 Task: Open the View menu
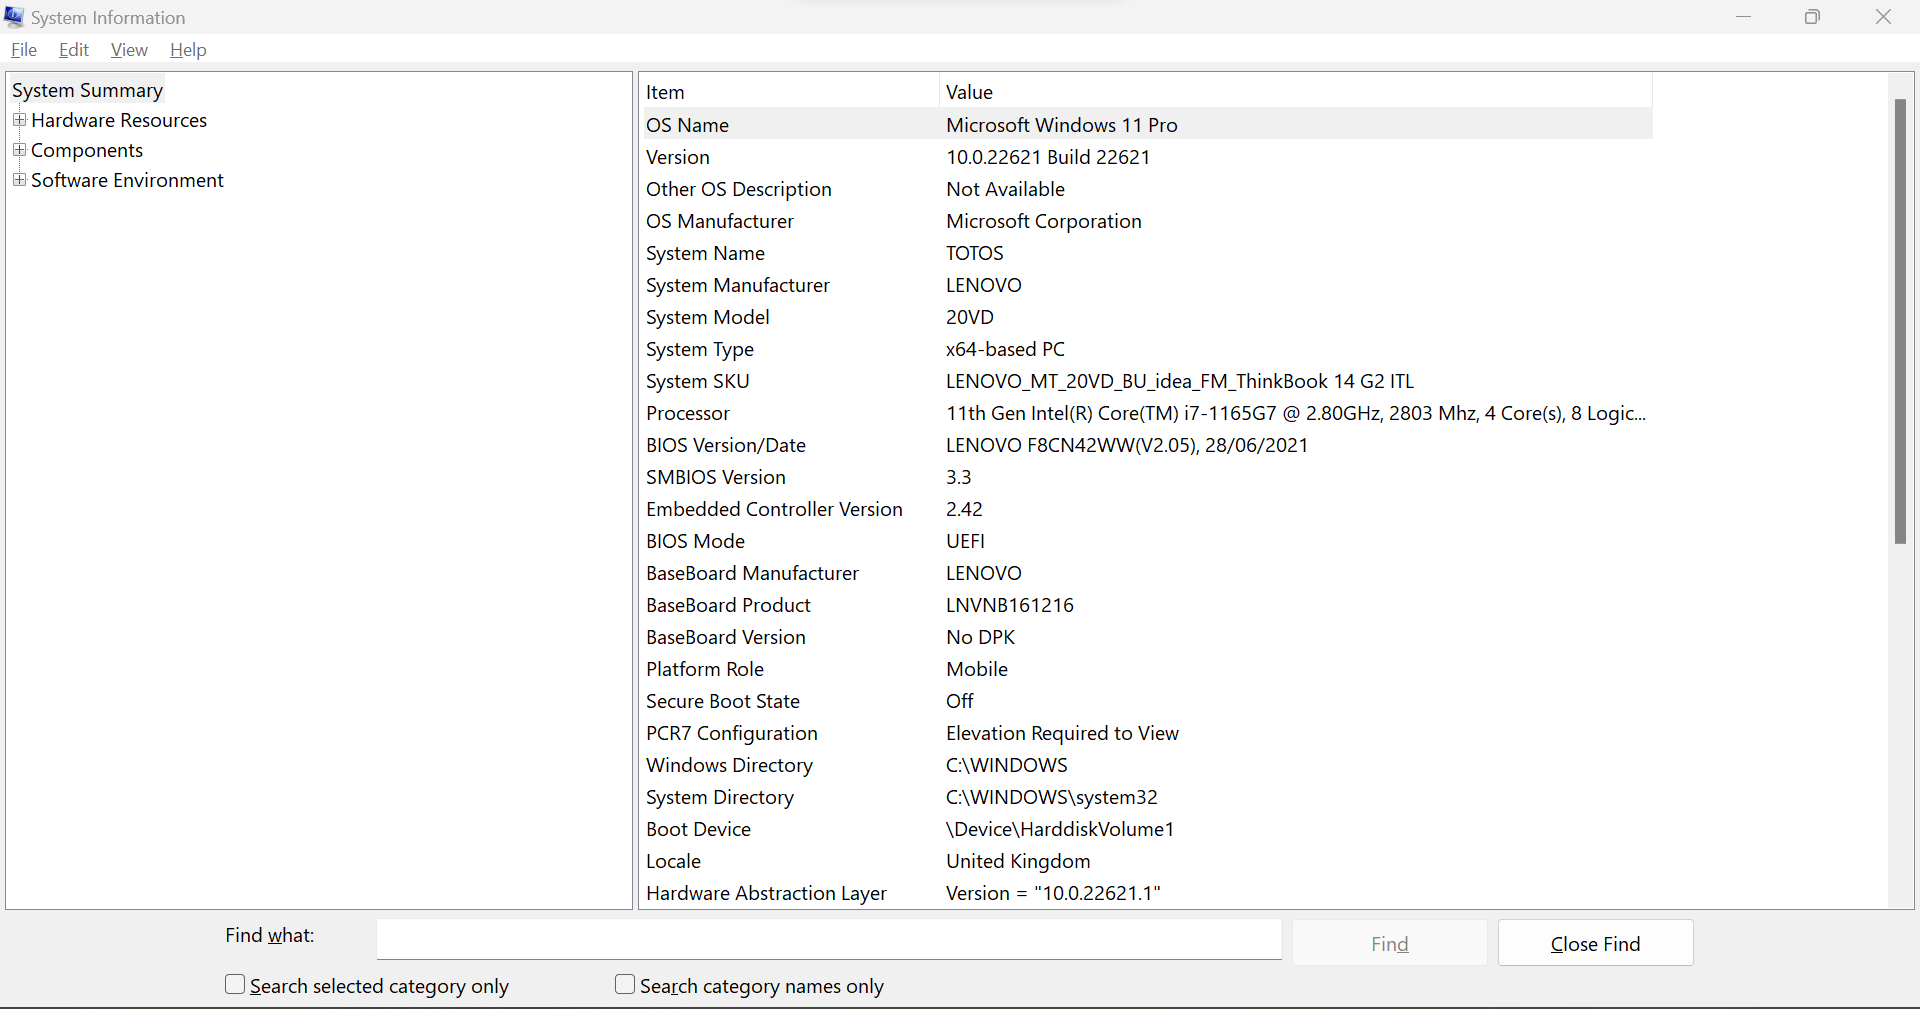point(129,50)
